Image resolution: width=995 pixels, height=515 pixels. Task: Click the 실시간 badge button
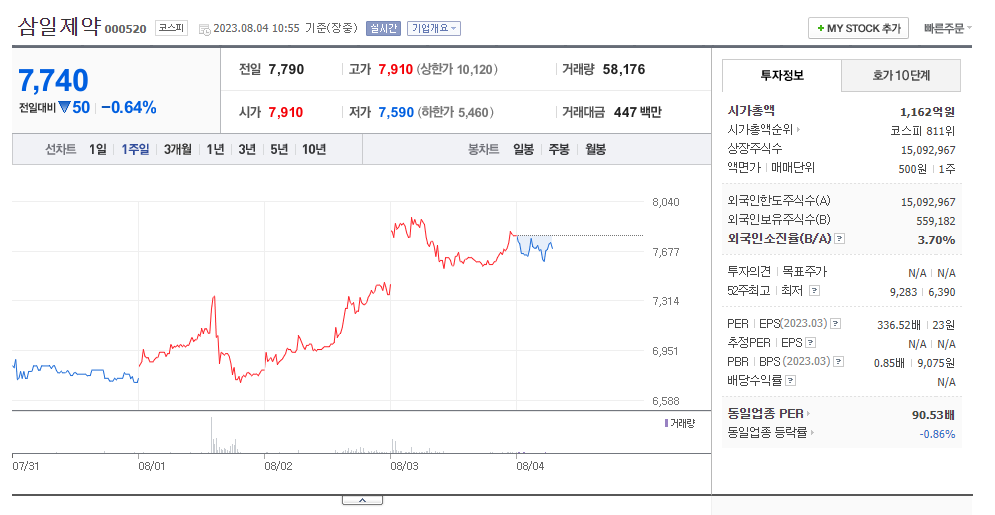383,29
